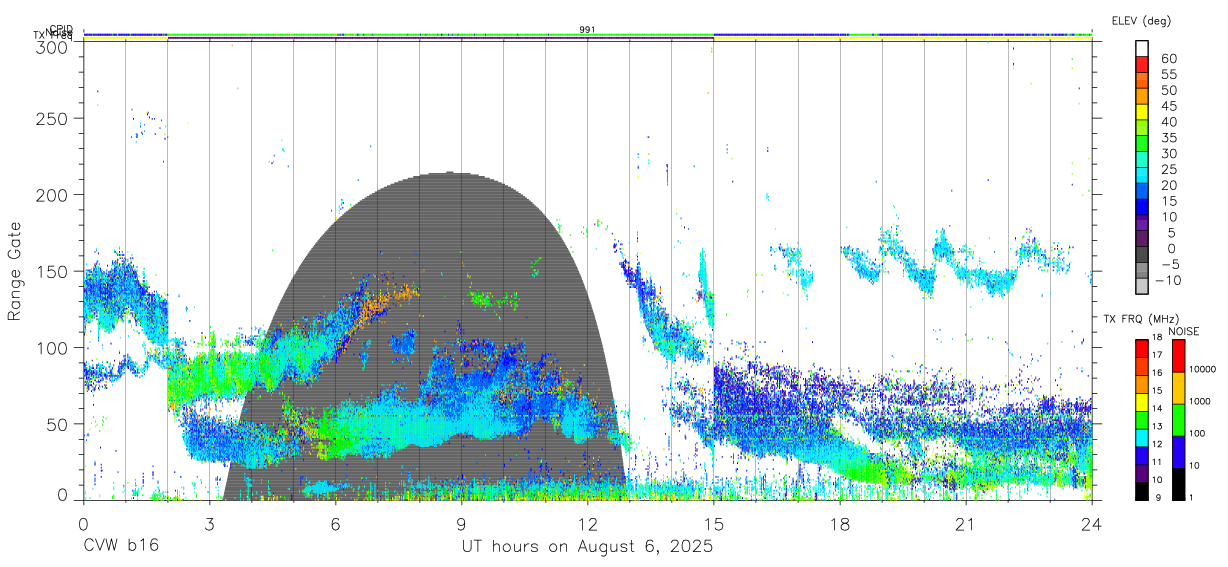
Task: Click the "UT hours on August 6, 2025" label
Action: (587, 547)
